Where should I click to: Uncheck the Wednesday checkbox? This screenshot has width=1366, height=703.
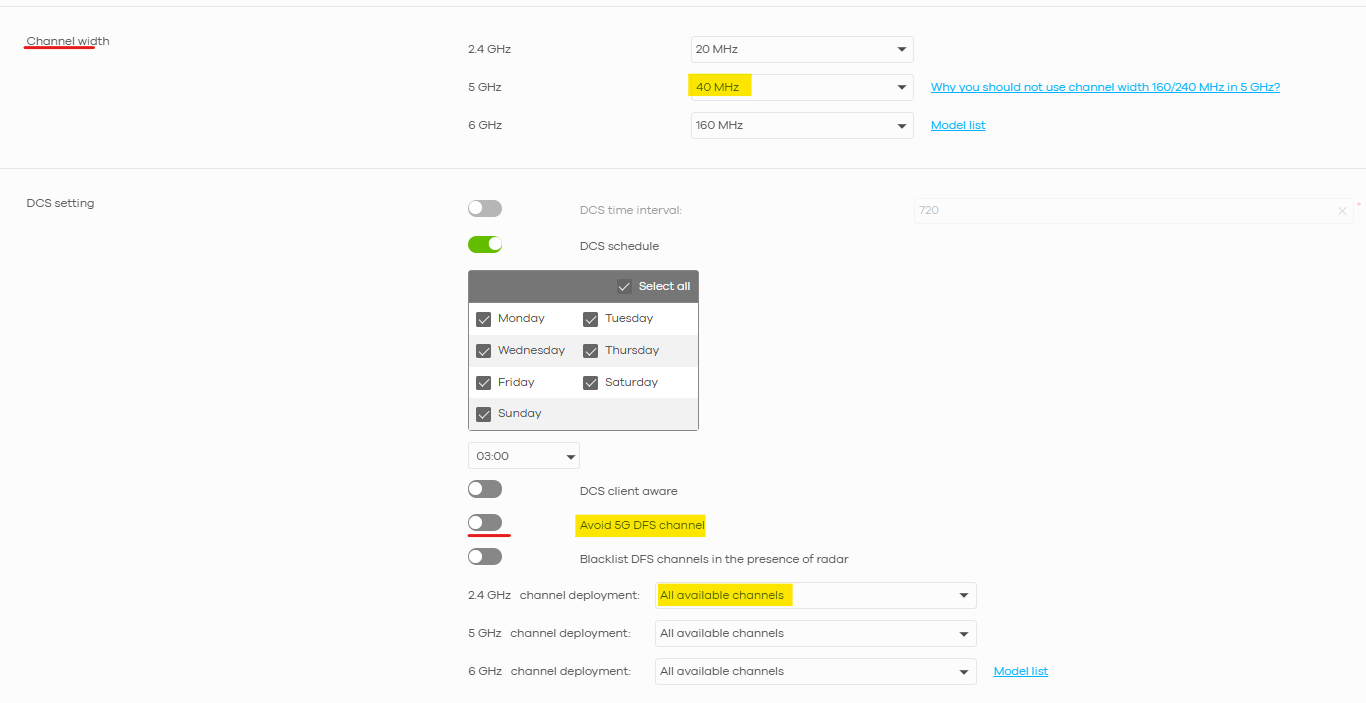click(x=484, y=351)
